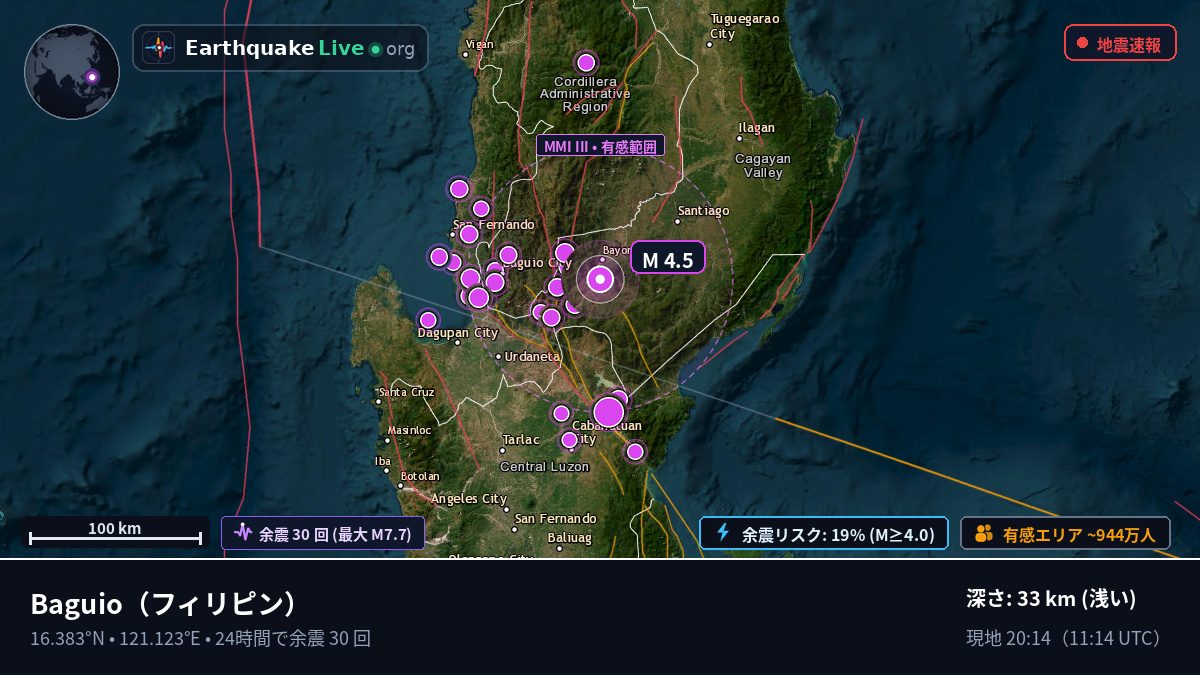Open the 余震 30 回 (最大 M7.7) badge
This screenshot has height=675, width=1200.
click(x=323, y=533)
